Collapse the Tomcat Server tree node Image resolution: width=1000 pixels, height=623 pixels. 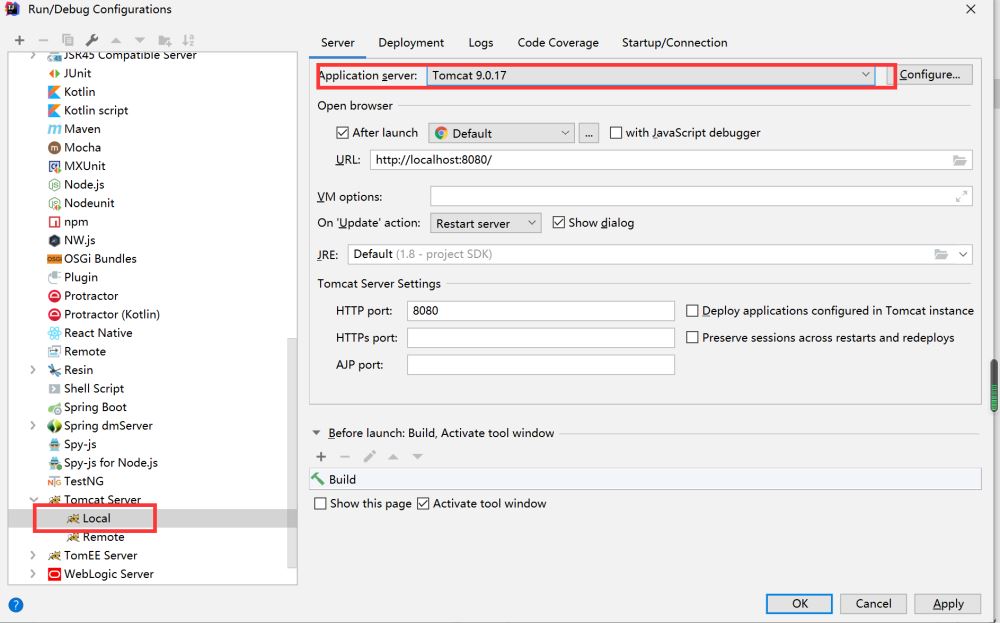click(x=34, y=500)
